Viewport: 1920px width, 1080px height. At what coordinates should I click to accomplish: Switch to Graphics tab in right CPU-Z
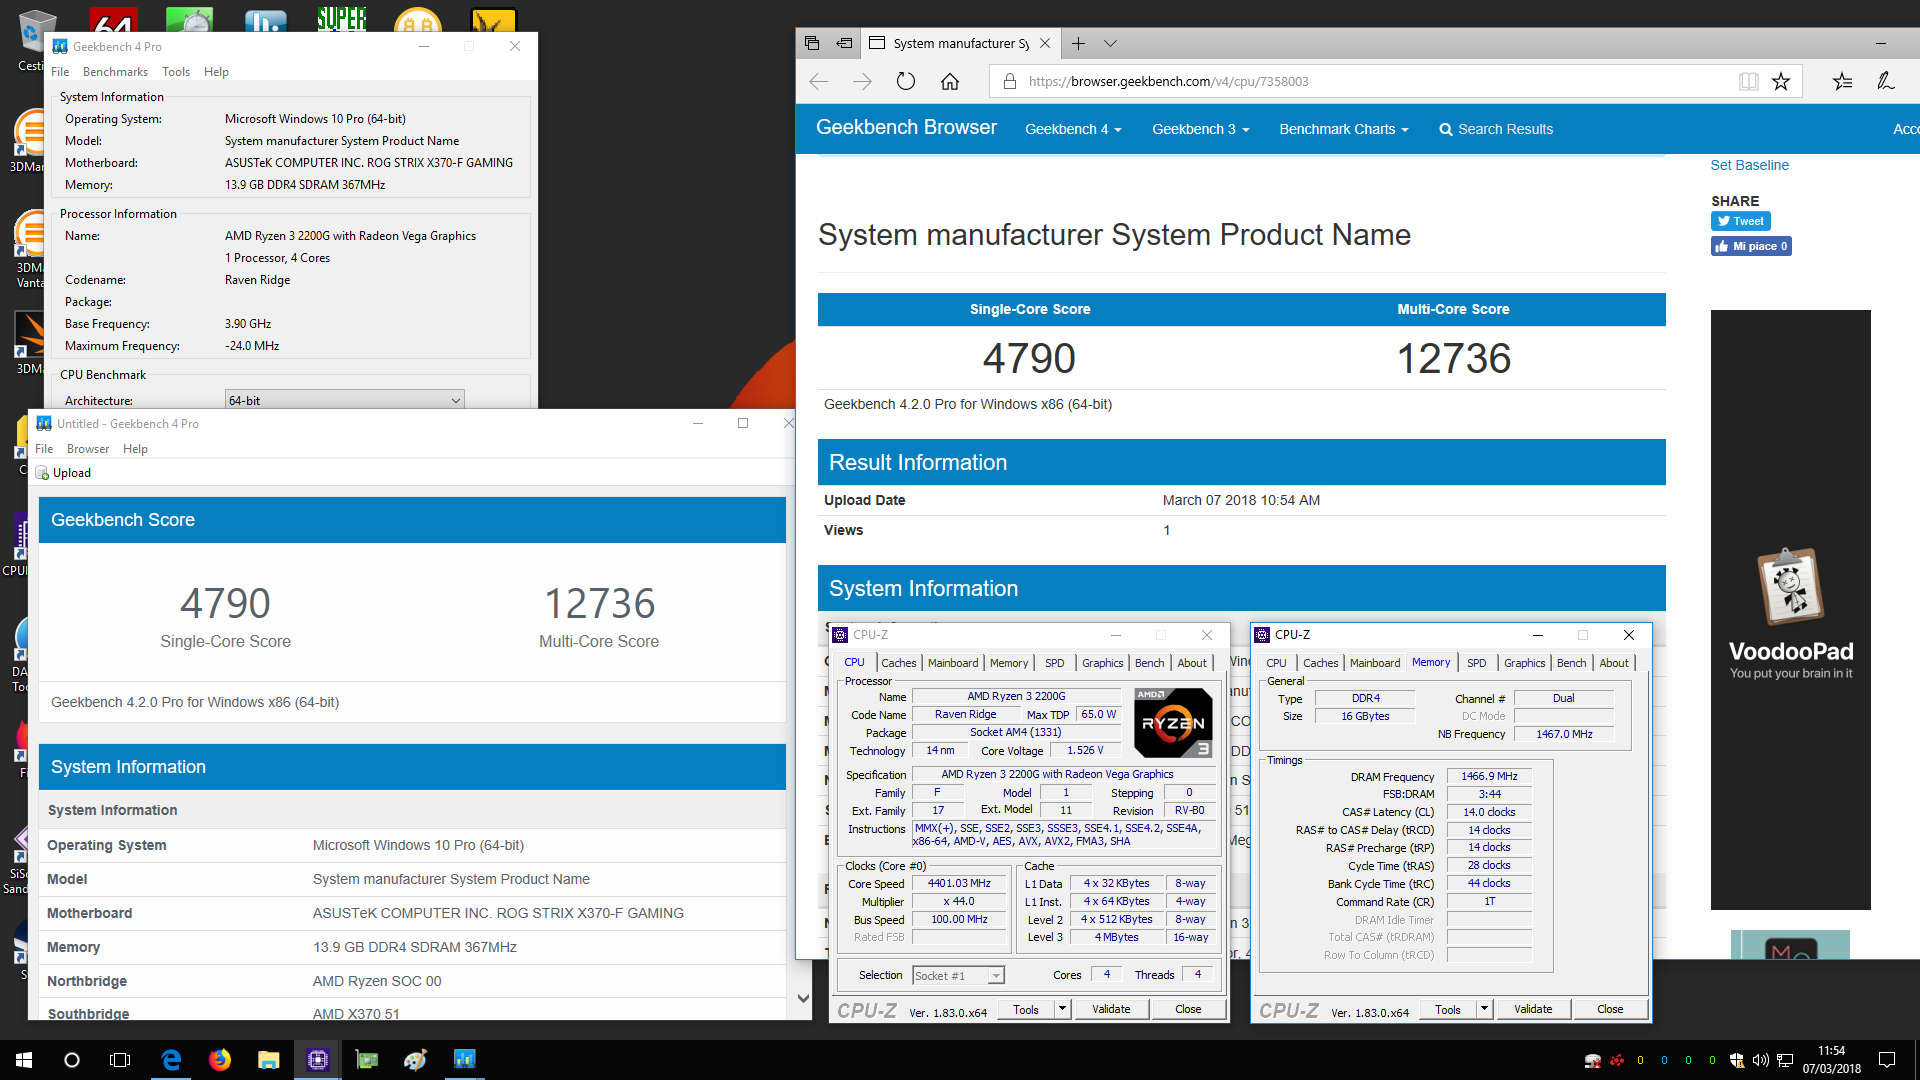coord(1524,663)
